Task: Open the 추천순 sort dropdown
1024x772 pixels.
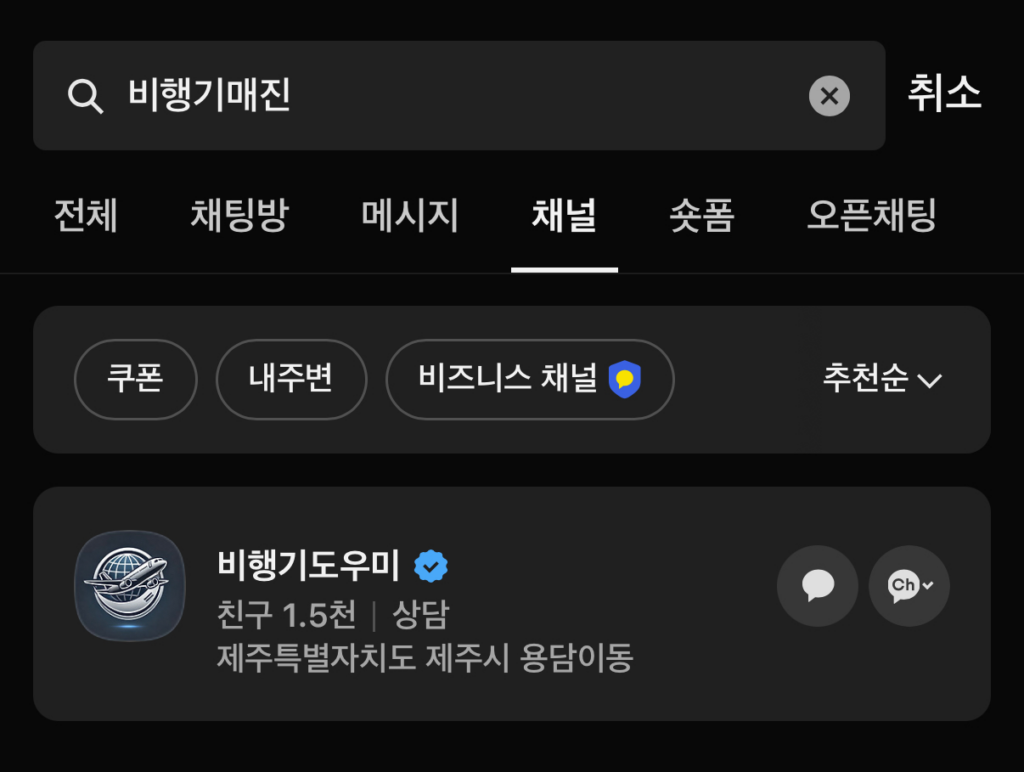Action: 882,378
